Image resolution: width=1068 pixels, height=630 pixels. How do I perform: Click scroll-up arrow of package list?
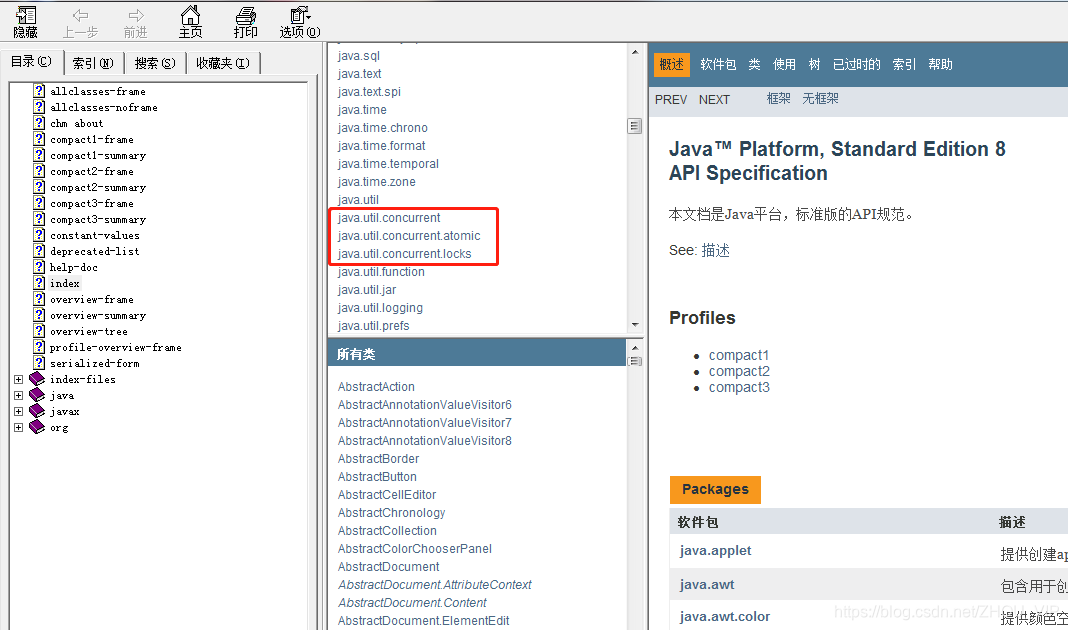635,52
